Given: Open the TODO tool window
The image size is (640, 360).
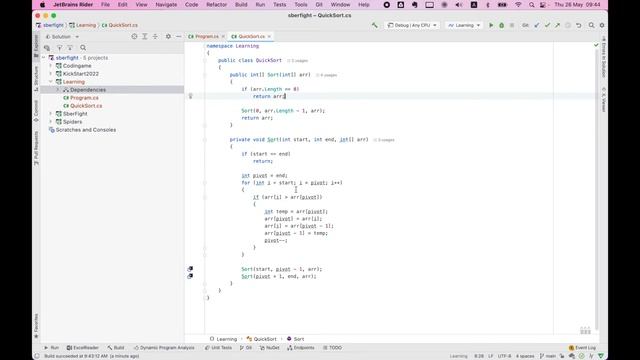Looking at the screenshot, I should (x=332, y=348).
